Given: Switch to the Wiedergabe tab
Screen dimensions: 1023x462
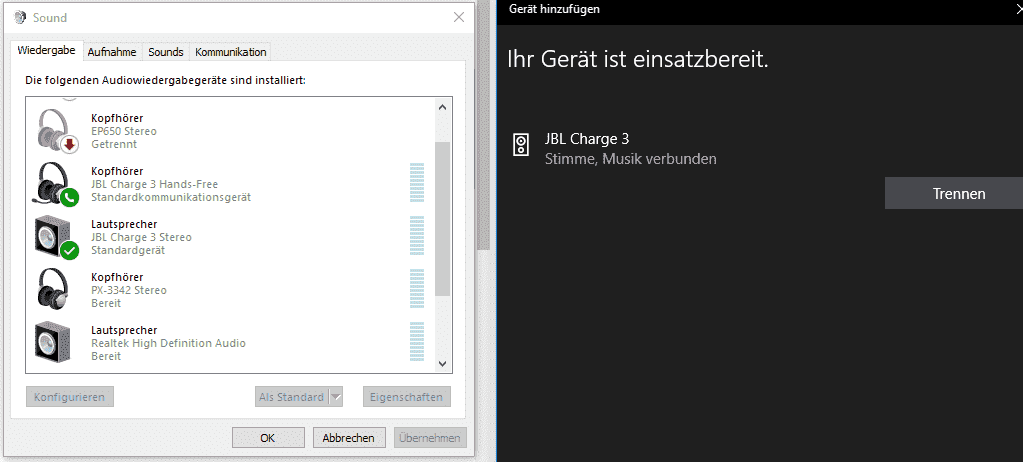Looking at the screenshot, I should 46,51.
